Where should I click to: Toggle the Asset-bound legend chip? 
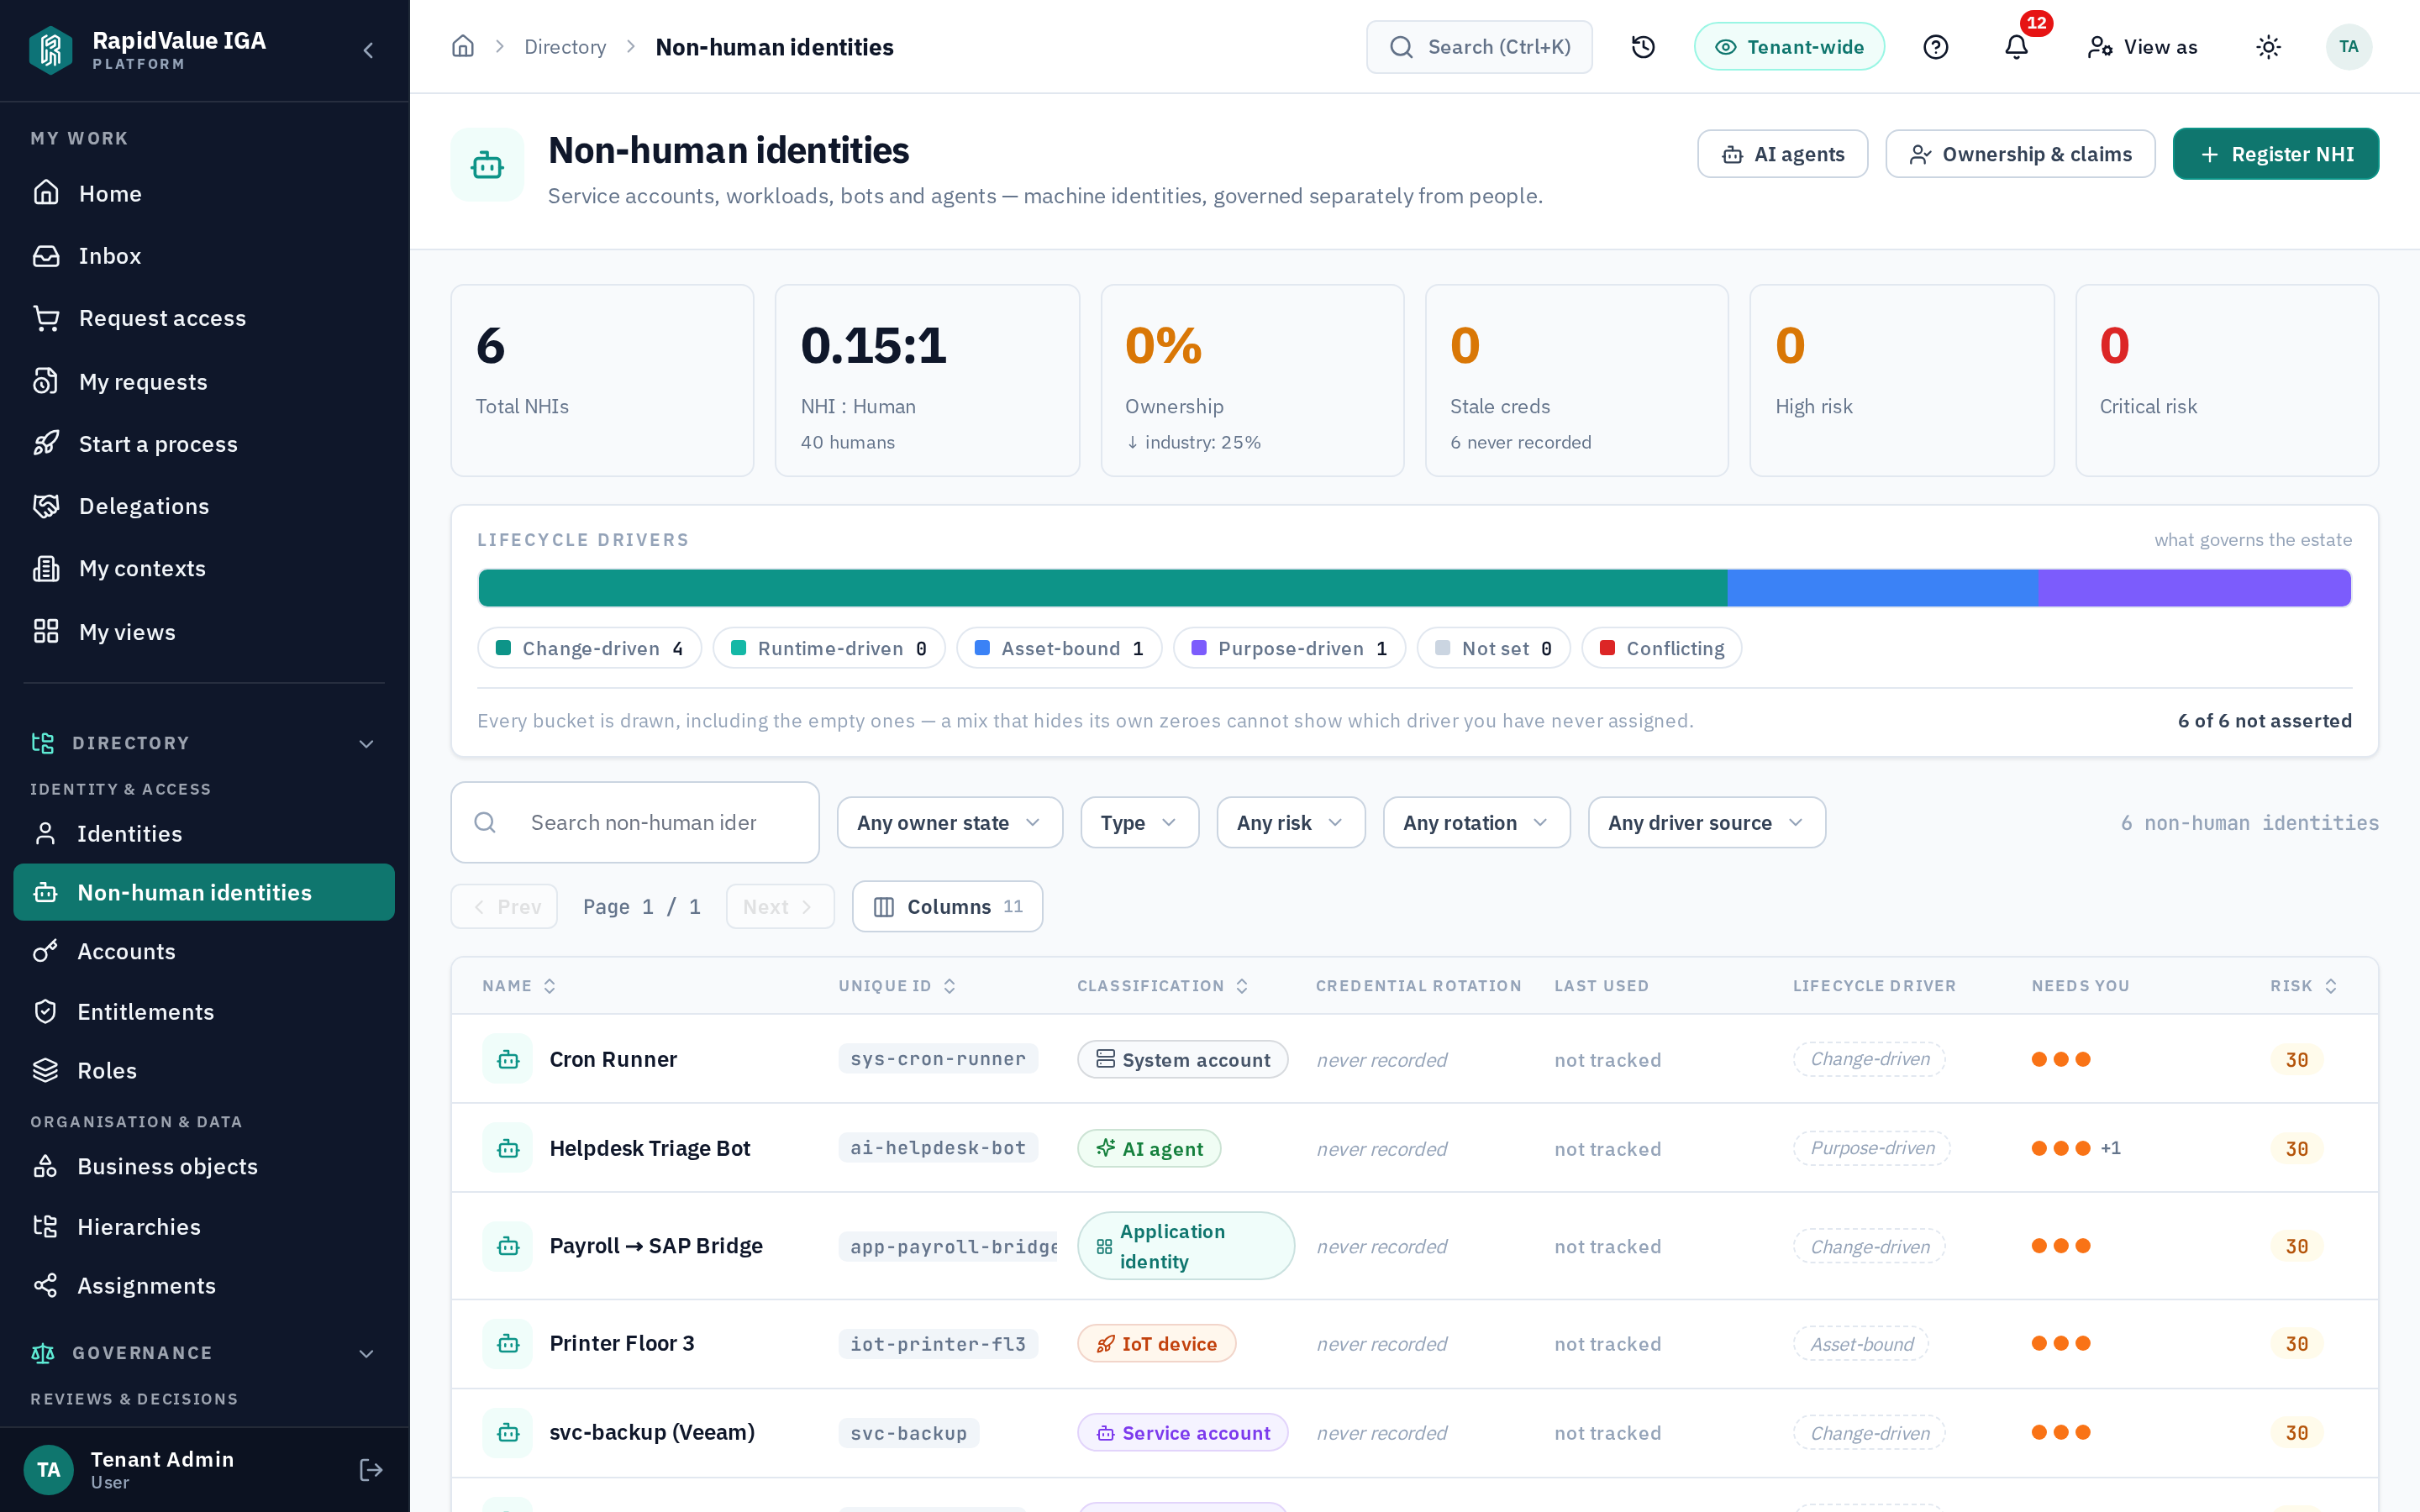(x=1059, y=648)
